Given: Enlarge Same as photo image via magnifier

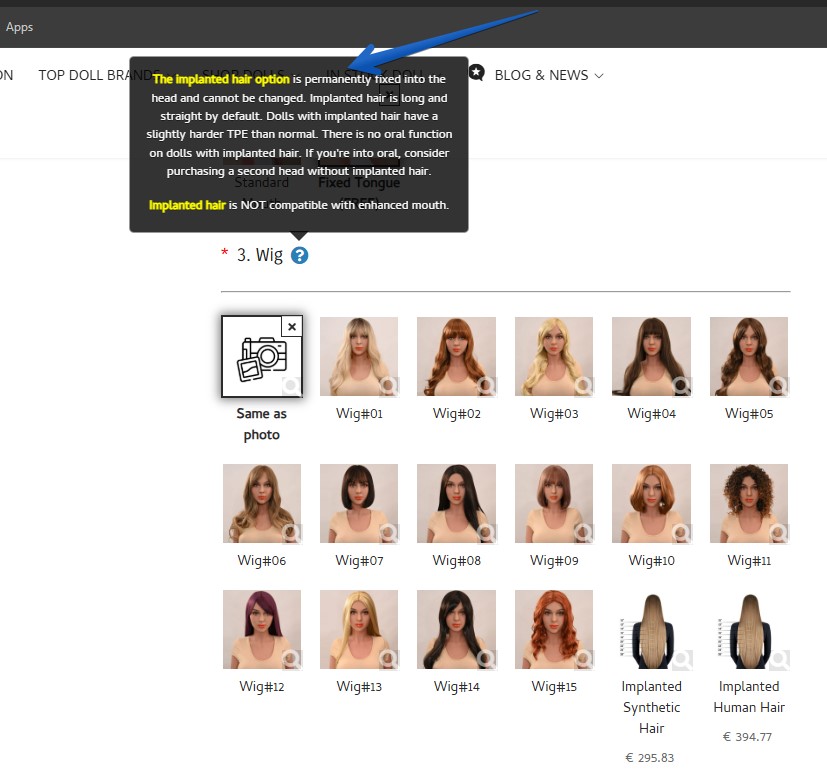Looking at the screenshot, I should [291, 386].
